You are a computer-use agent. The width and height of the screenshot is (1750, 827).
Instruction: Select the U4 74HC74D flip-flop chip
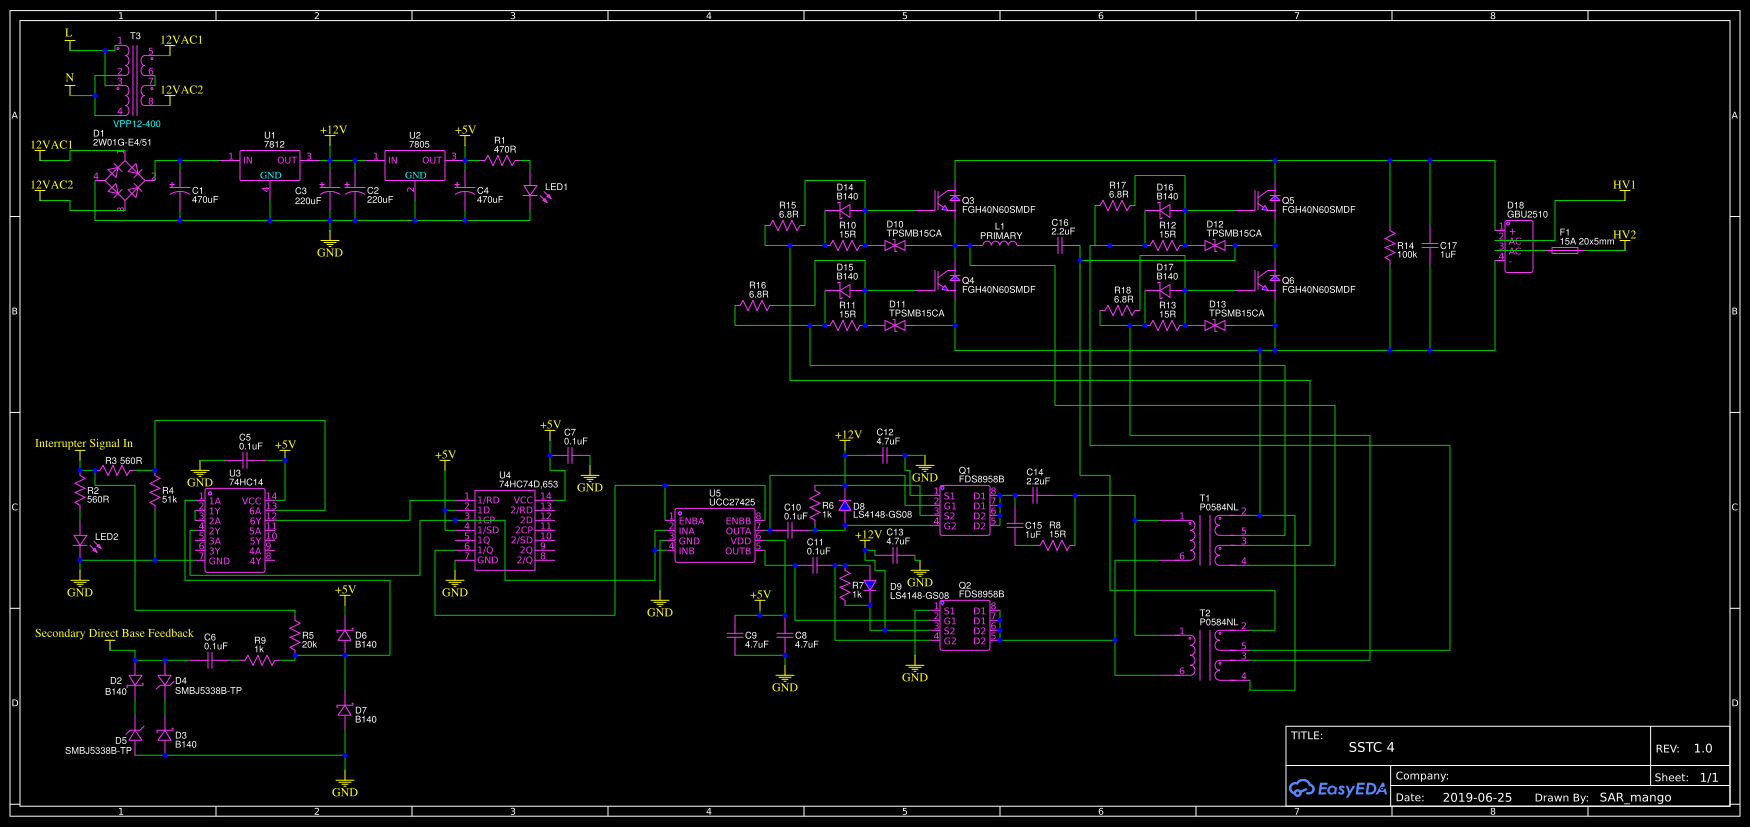click(x=504, y=530)
